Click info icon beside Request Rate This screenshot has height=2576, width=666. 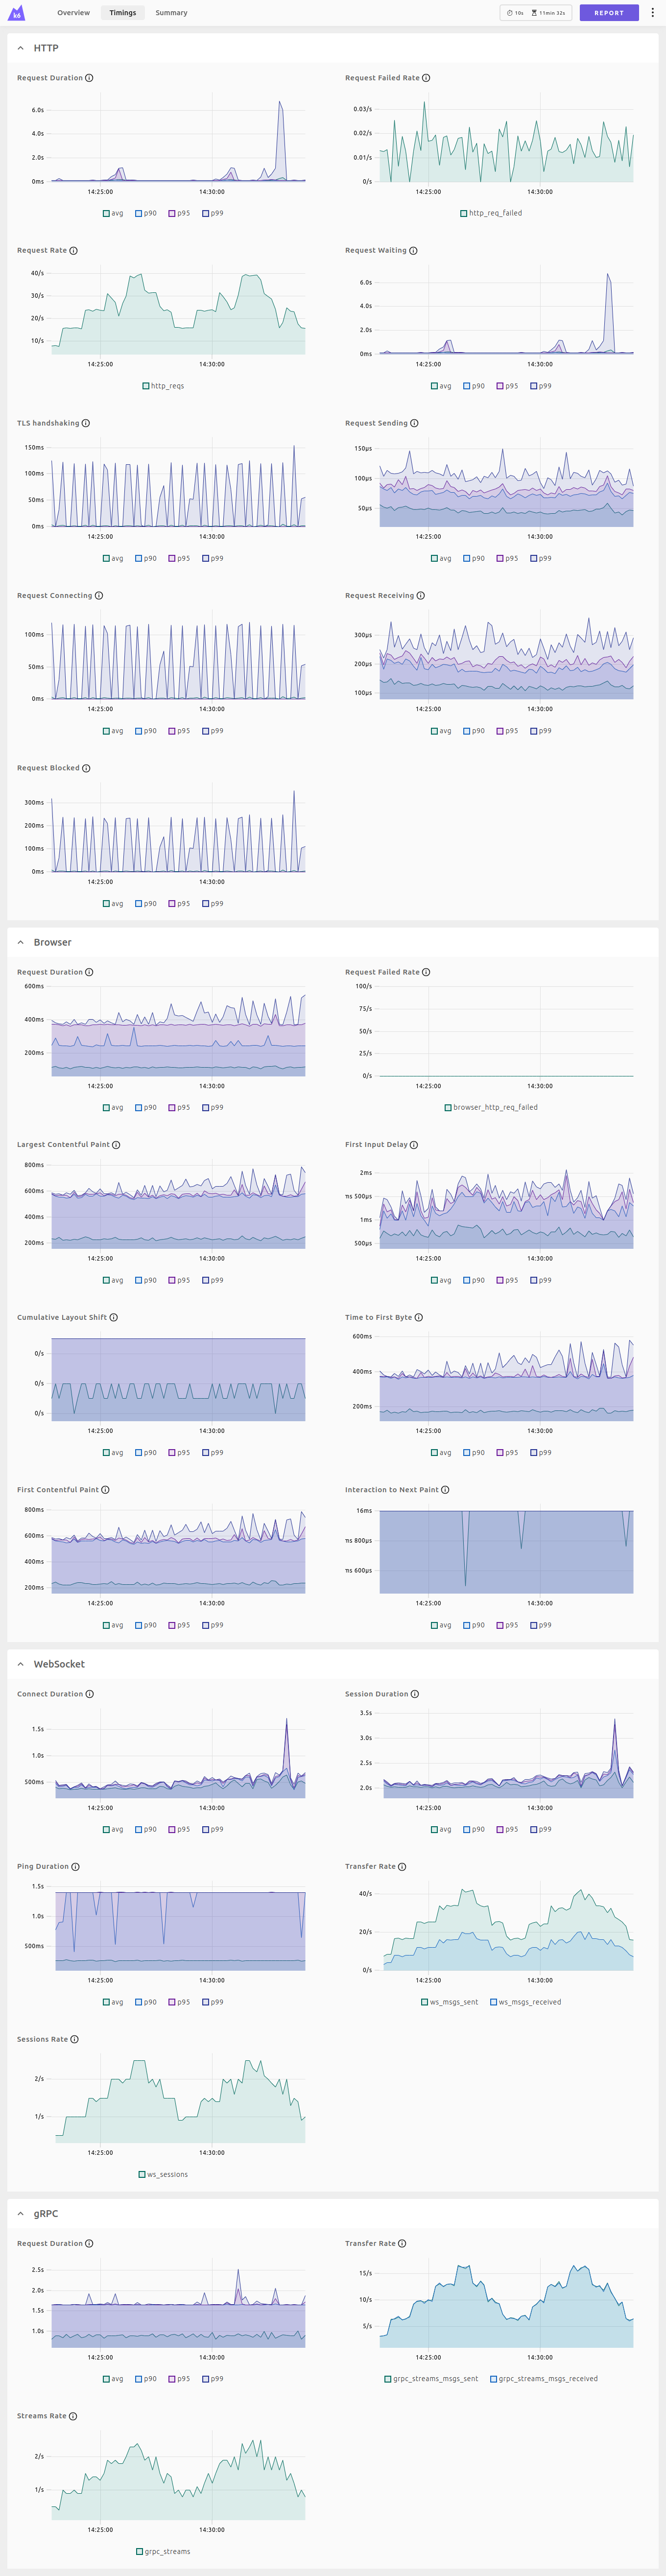tap(73, 251)
